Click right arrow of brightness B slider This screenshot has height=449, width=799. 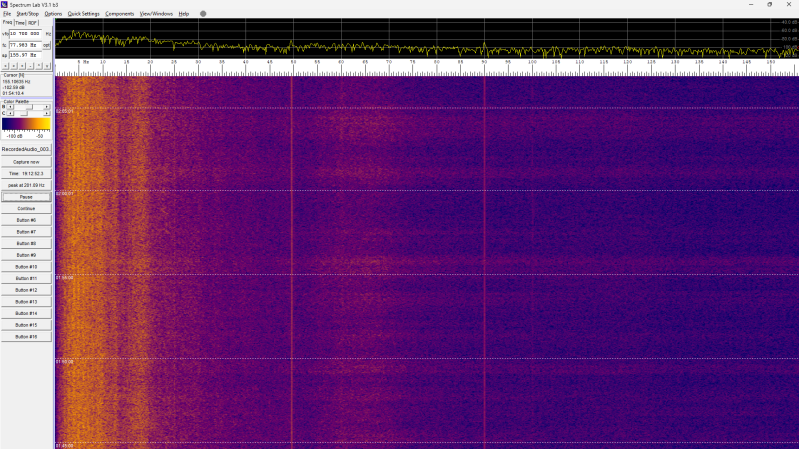(x=46, y=107)
